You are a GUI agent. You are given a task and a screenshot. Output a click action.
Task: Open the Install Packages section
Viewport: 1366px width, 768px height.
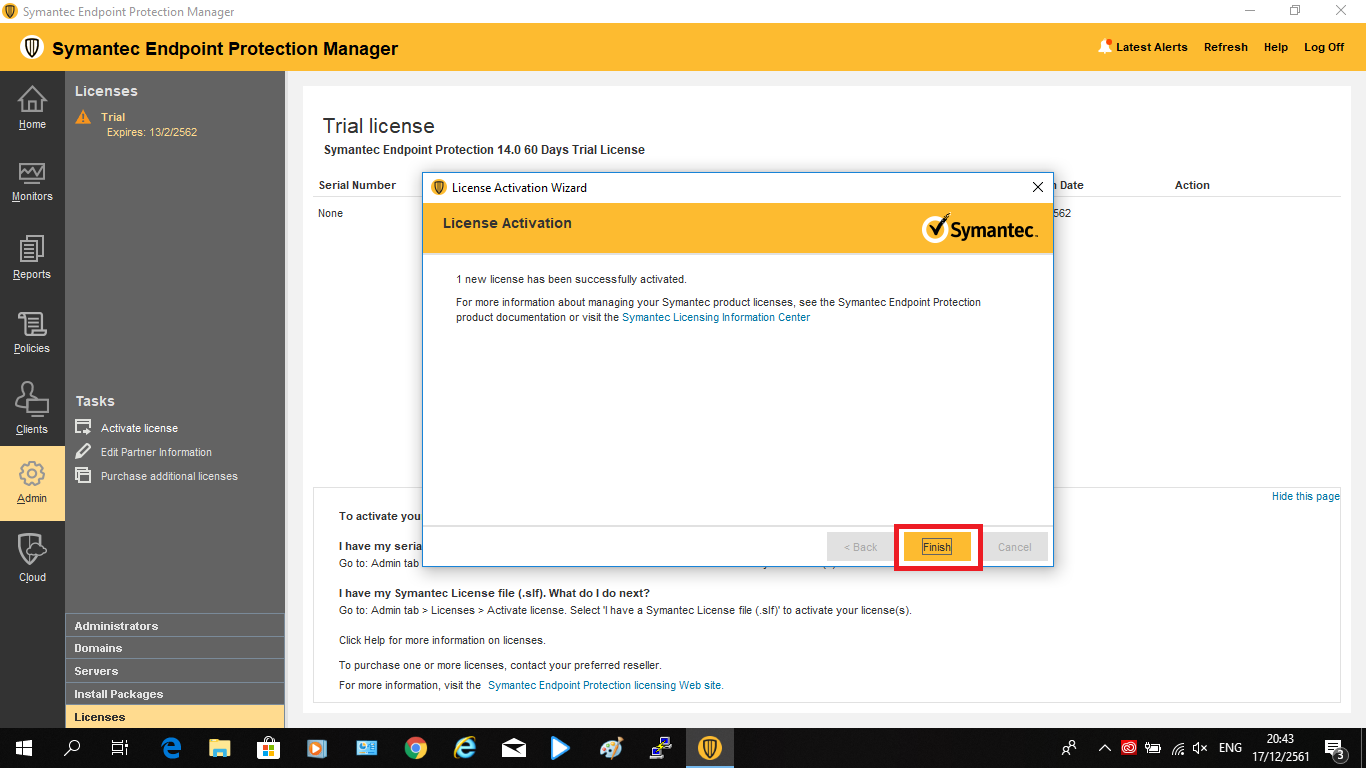118,694
